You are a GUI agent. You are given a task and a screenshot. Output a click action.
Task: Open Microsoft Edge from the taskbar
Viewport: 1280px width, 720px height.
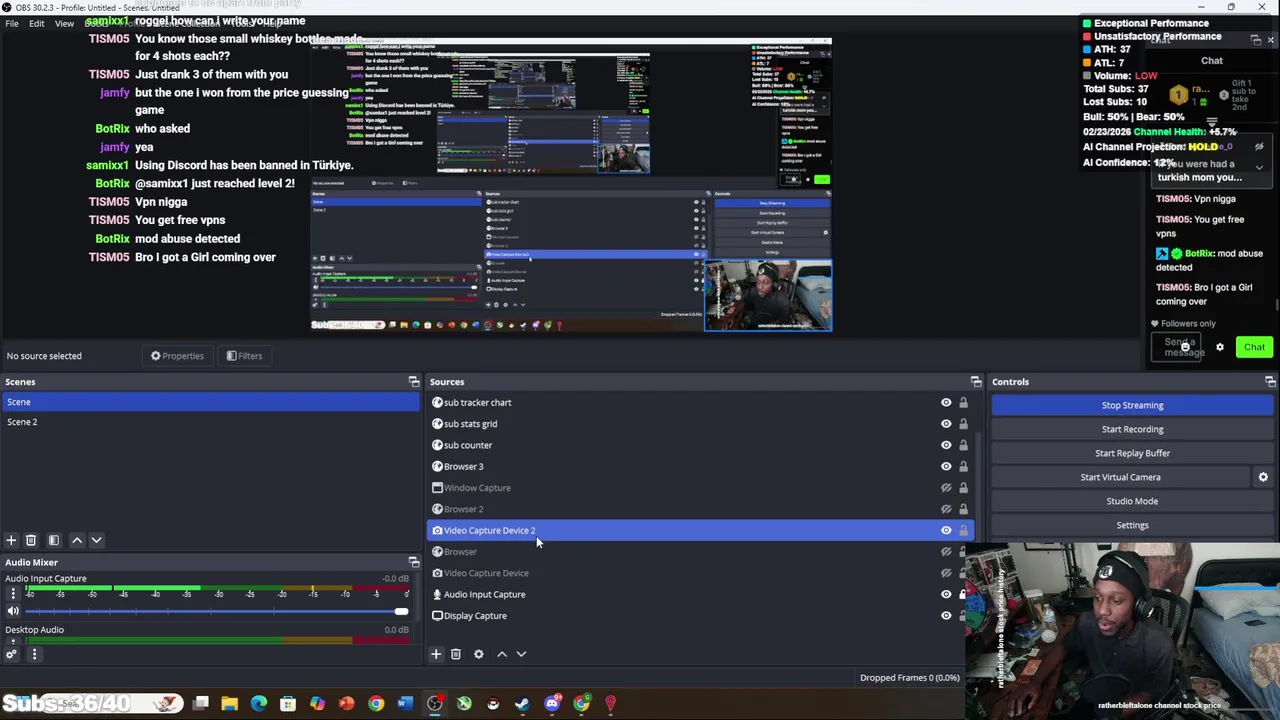tap(259, 704)
